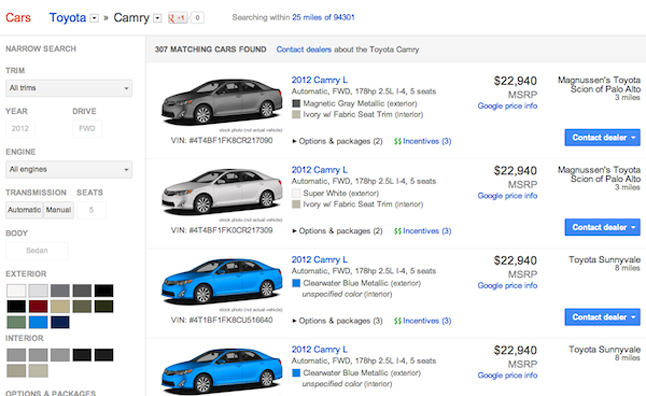Pick the green exterior color swatch
646x396 pixels.
coord(16,322)
